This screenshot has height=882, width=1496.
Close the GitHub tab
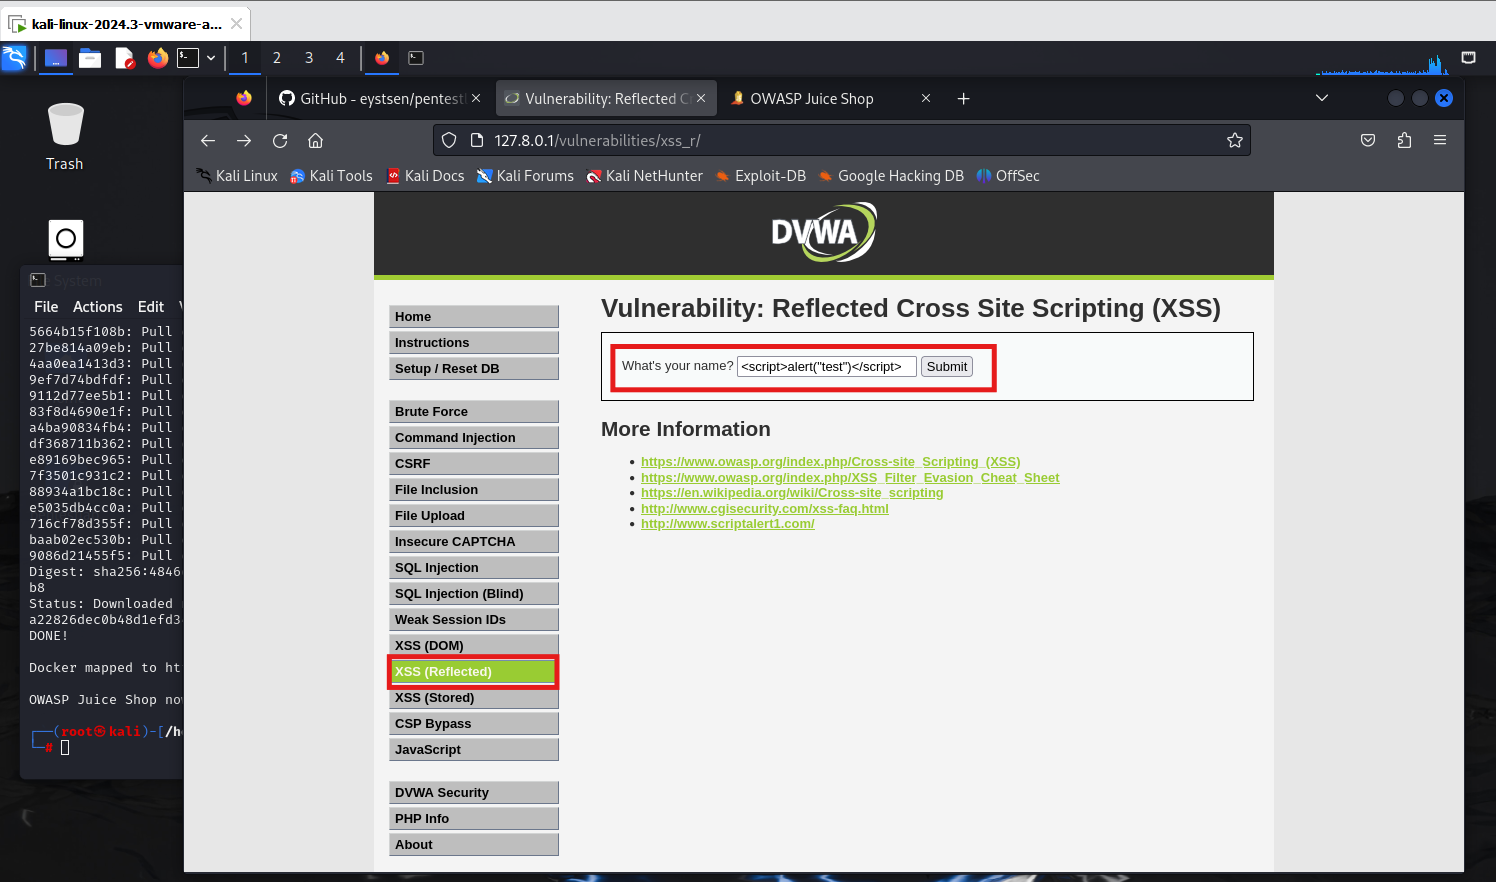coord(476,98)
